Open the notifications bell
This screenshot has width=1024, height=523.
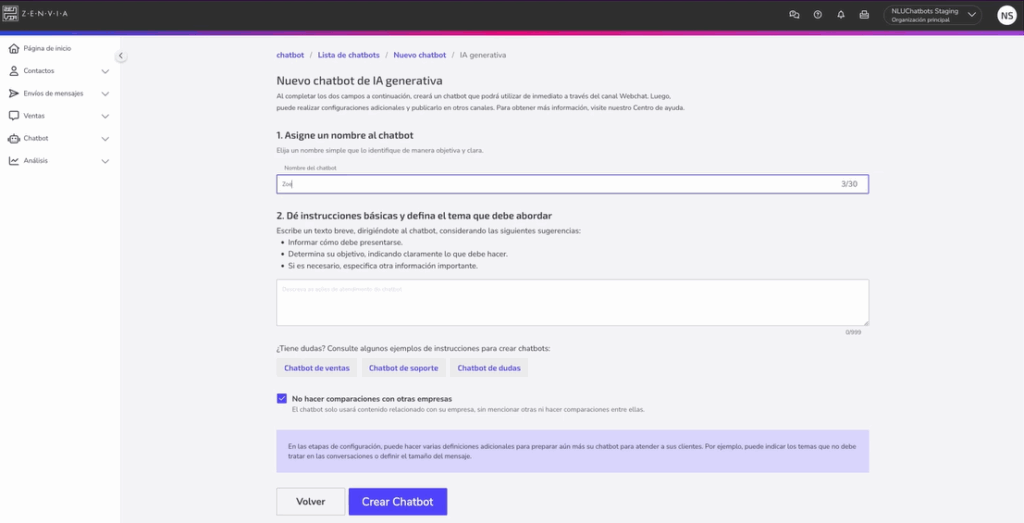(x=841, y=15)
